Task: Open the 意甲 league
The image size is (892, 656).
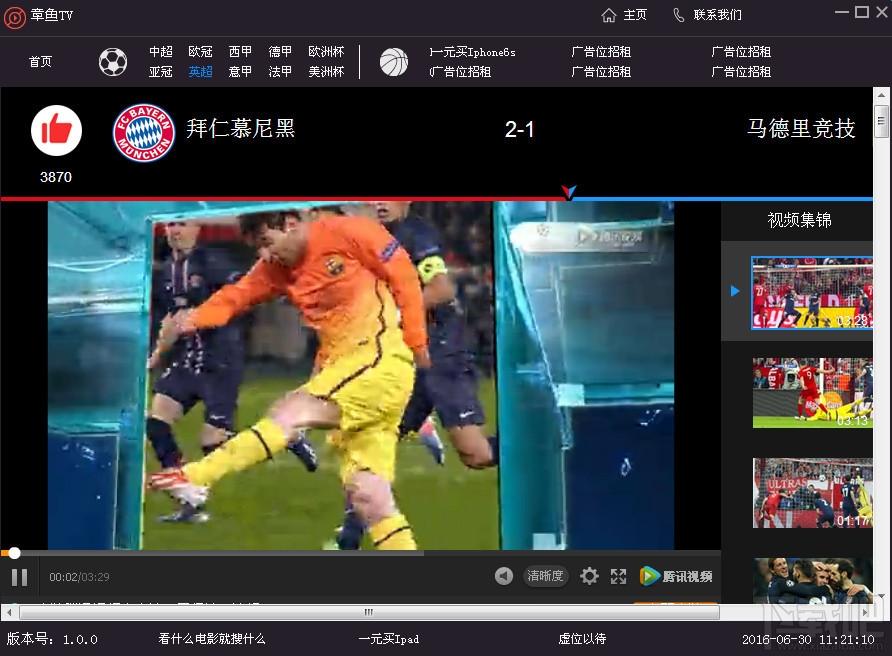Action: 240,72
